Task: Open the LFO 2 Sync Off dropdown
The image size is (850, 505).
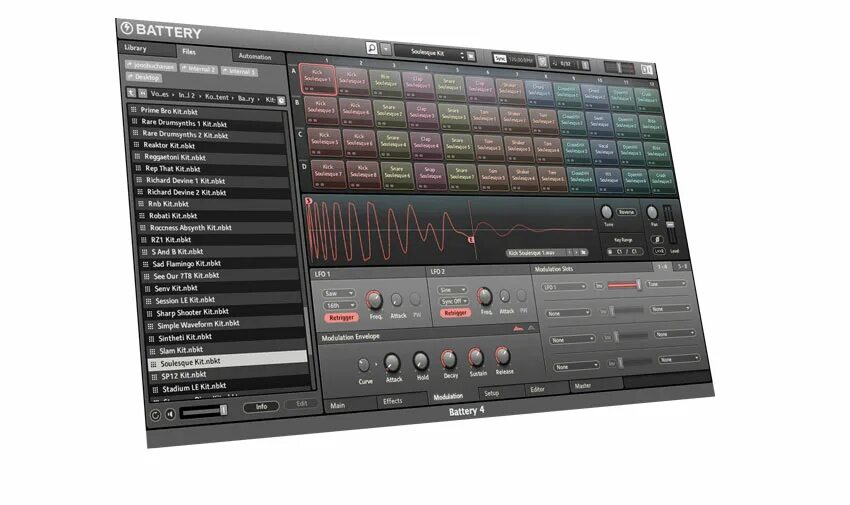Action: click(x=454, y=301)
